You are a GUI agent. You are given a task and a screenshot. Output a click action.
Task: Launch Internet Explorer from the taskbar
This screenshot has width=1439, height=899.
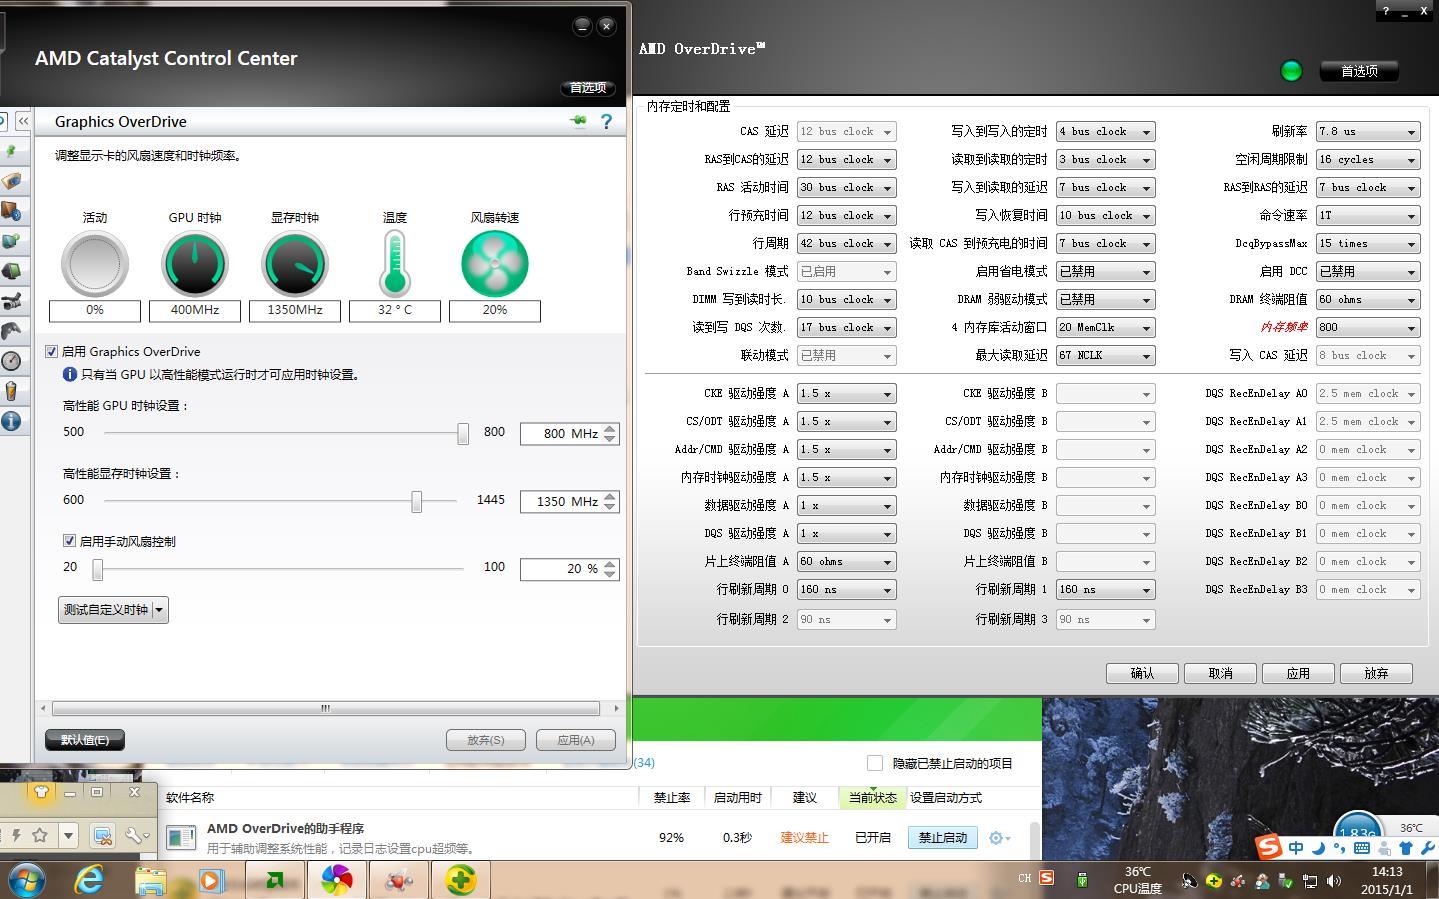tap(90, 880)
